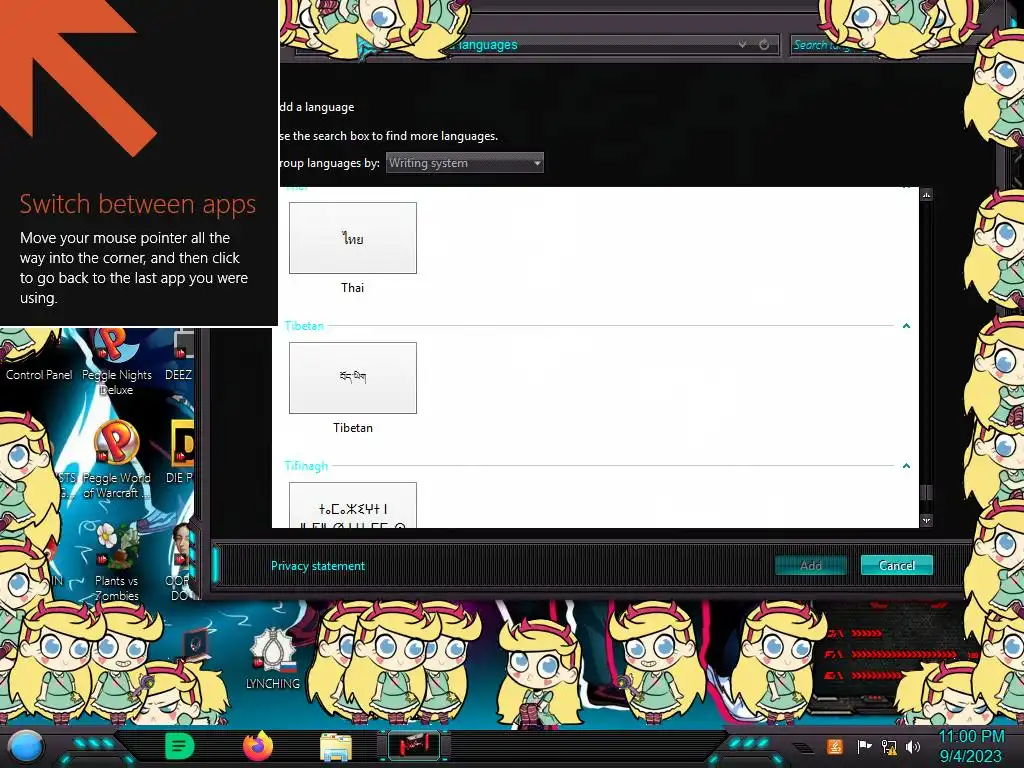Select the Plants vs Zombies desktop icon
Viewport: 1024px width, 768px height.
116,560
